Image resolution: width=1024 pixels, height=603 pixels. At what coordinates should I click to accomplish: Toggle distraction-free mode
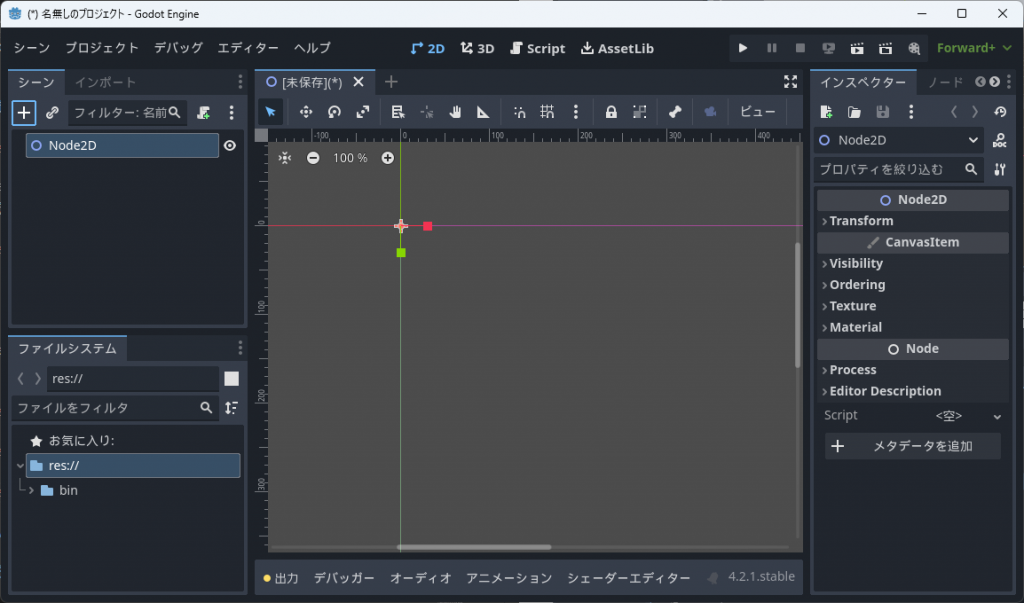(790, 82)
